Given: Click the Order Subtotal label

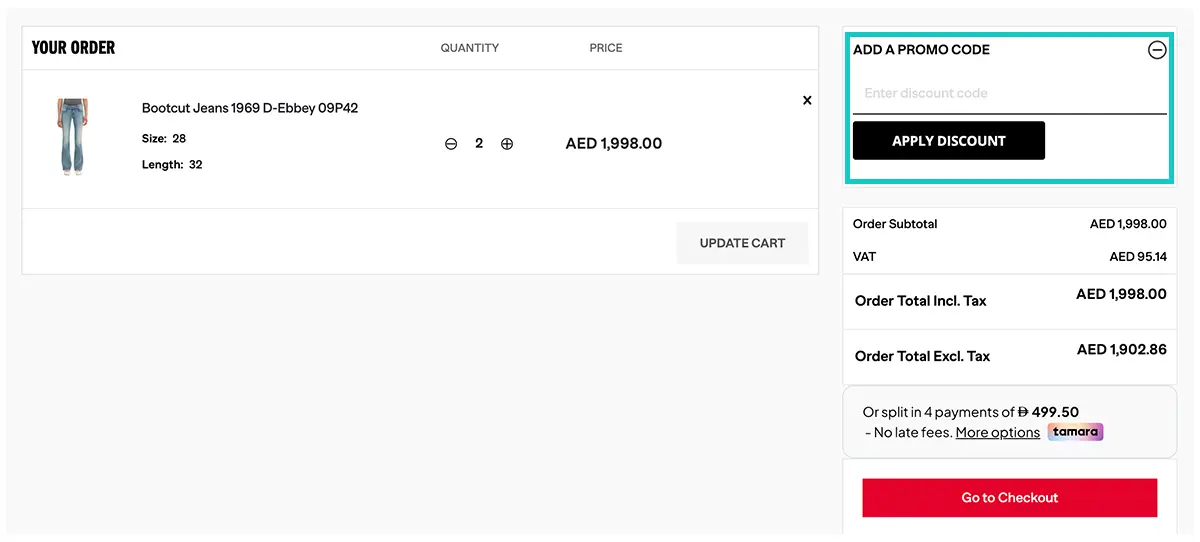Looking at the screenshot, I should 895,224.
